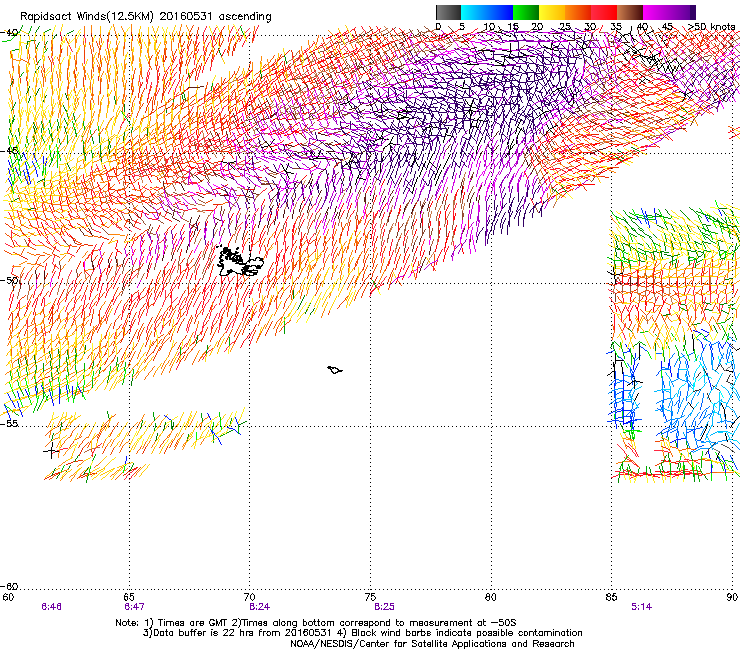Click the 'Note: 1) Times are GMT' footnote line
Image resolution: width=740 pixels, height=650 pixels.
(x=316, y=623)
